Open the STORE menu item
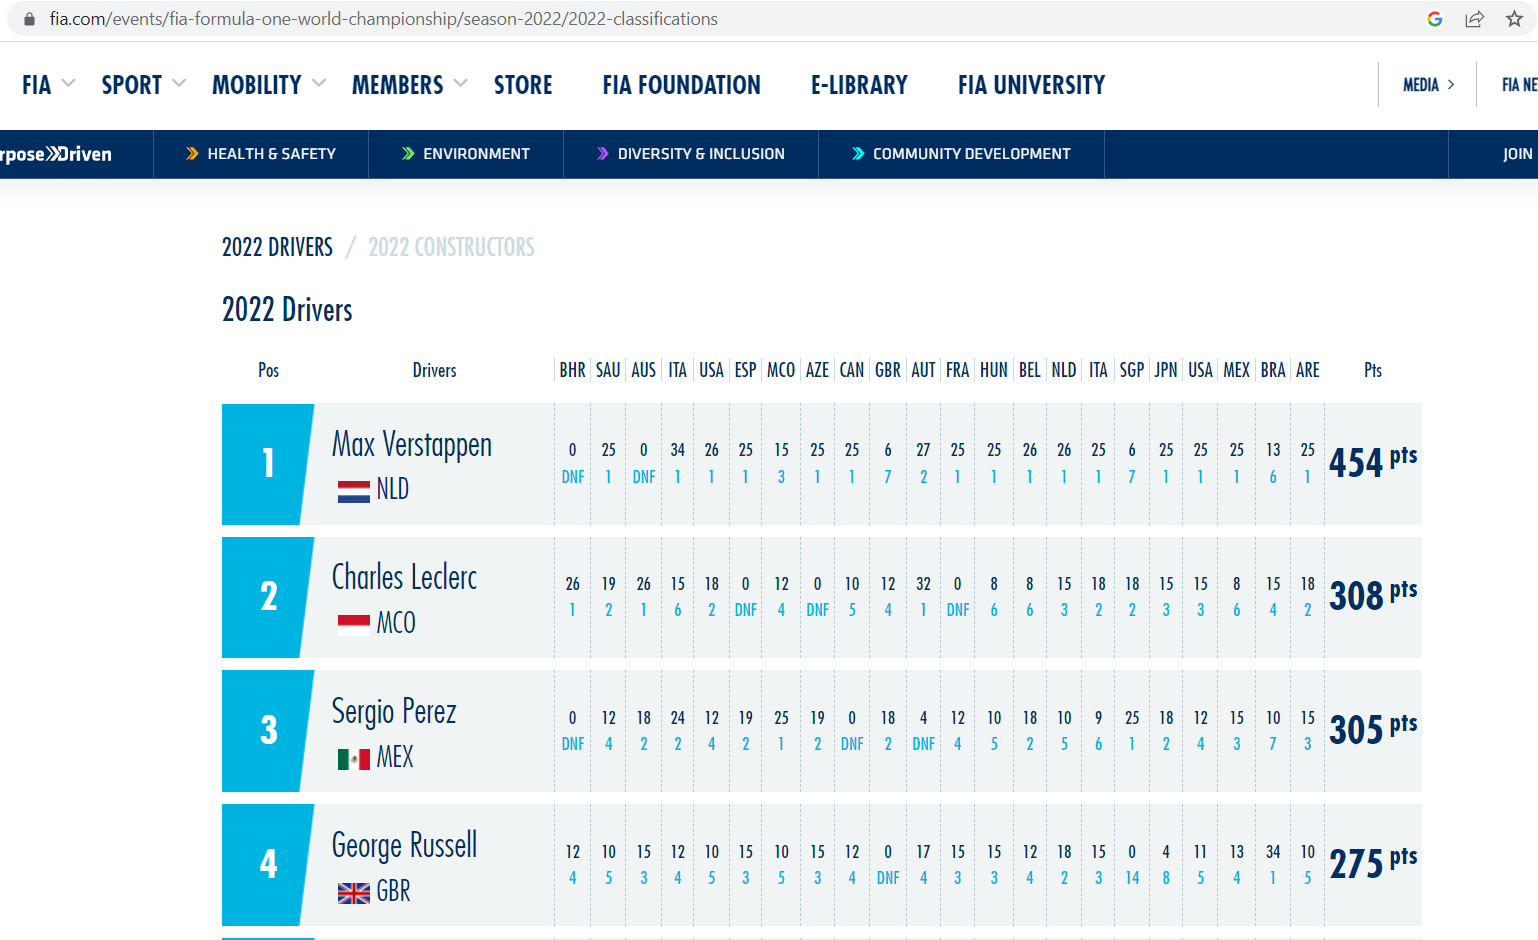1538x940 pixels. pos(523,85)
